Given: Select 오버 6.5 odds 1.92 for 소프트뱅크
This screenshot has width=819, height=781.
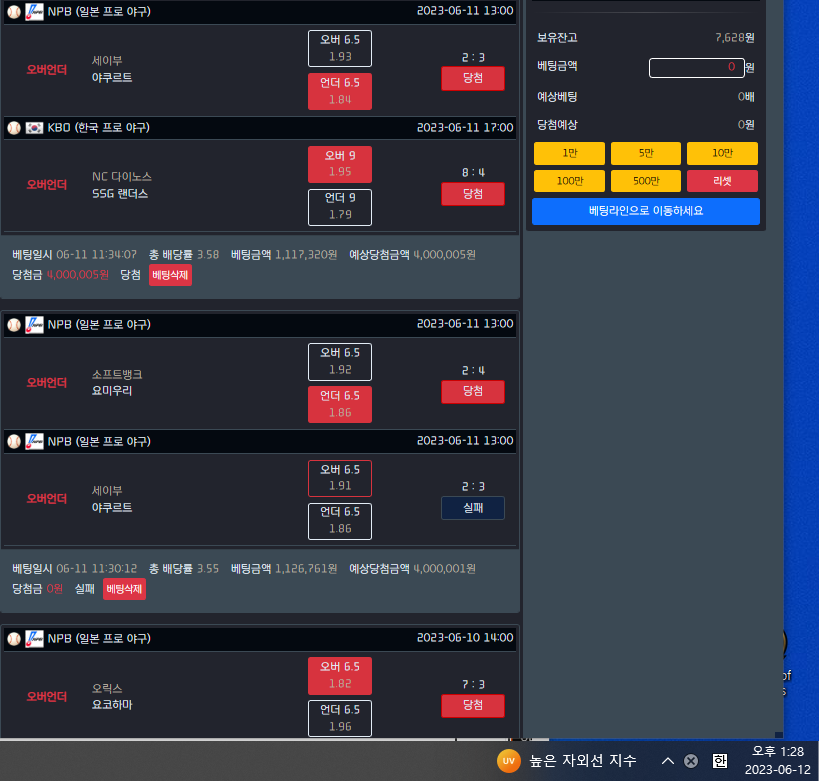Looking at the screenshot, I should click(x=340, y=362).
